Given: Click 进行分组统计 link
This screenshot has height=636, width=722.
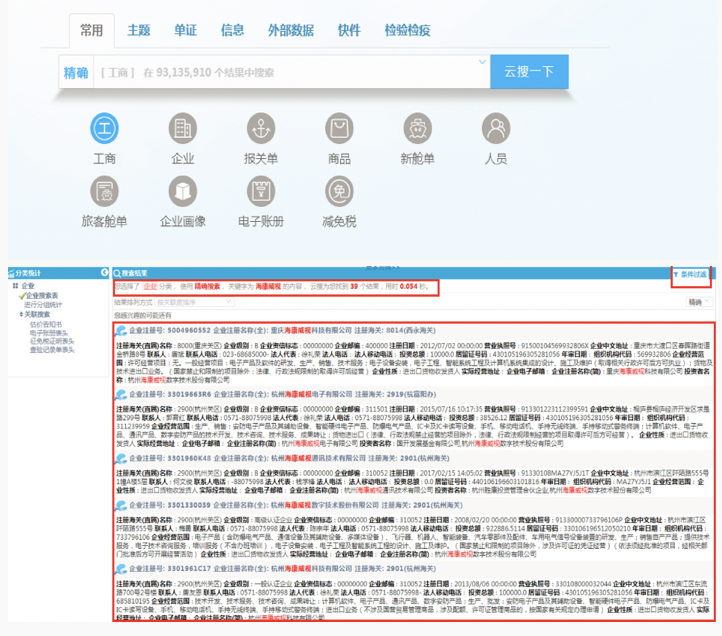Looking at the screenshot, I should 43,304.
